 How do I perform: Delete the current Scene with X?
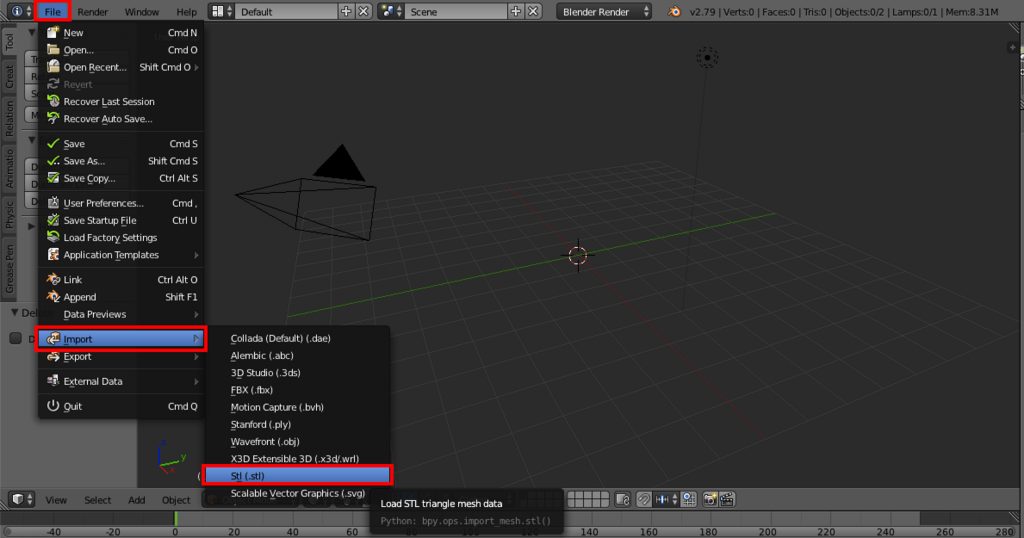click(x=534, y=11)
